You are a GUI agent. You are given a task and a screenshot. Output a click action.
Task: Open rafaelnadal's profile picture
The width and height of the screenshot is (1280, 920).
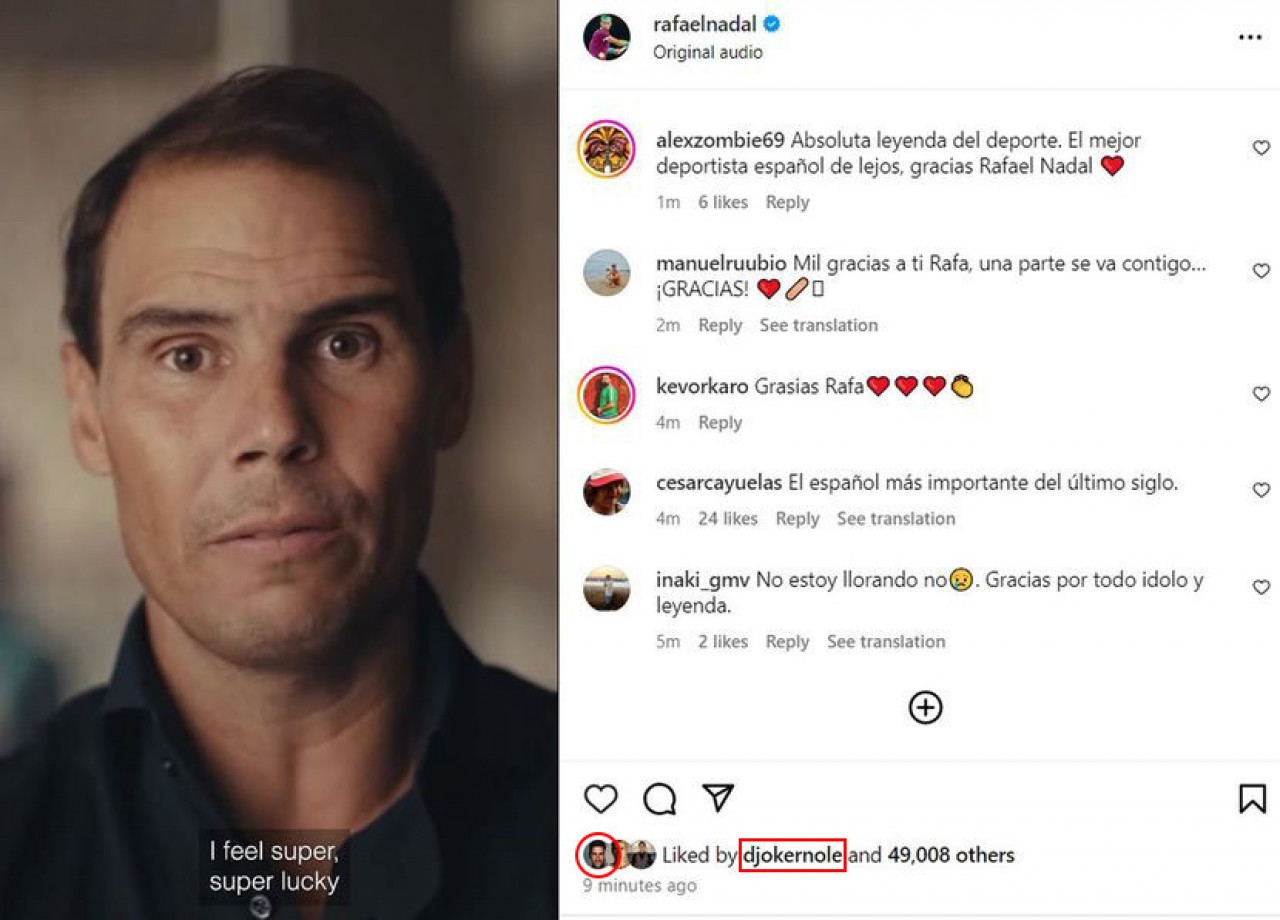coord(607,37)
